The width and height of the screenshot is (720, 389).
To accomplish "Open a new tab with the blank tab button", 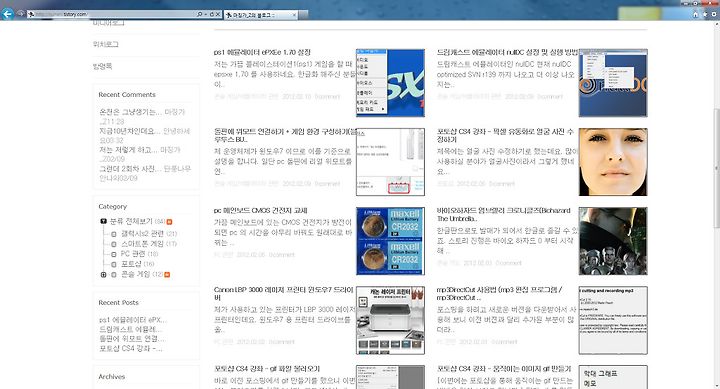I will [x=303, y=15].
